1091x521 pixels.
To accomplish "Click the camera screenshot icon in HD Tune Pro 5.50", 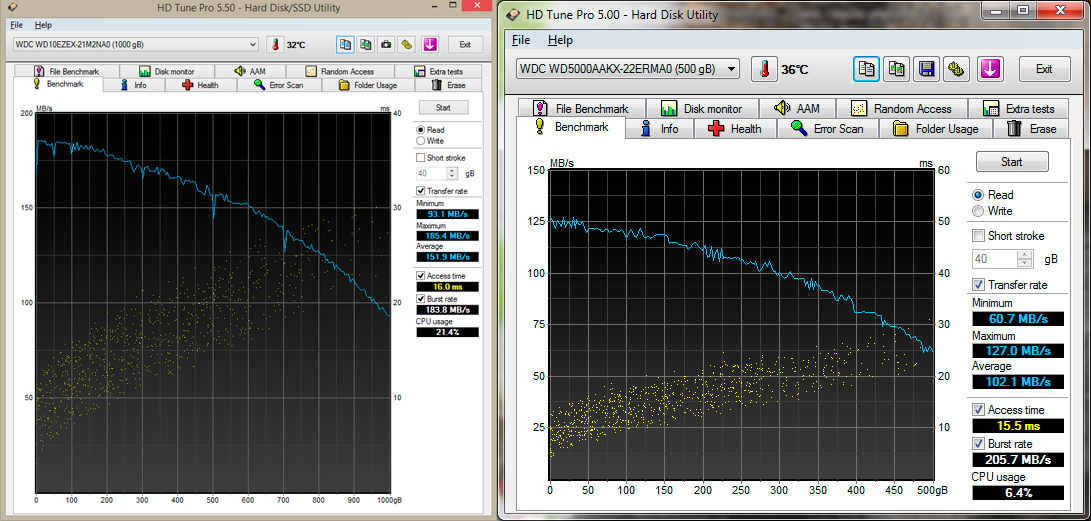I will (386, 44).
